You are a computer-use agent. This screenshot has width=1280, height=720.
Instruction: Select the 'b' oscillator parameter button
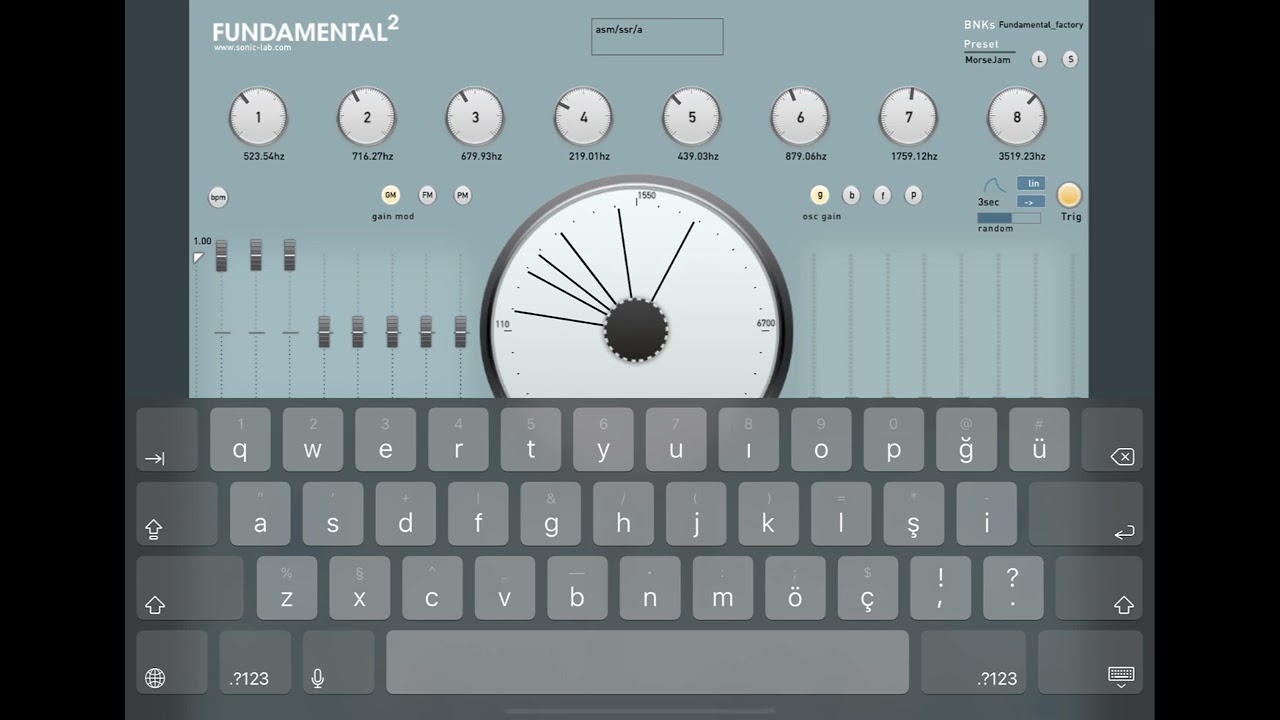click(x=851, y=195)
